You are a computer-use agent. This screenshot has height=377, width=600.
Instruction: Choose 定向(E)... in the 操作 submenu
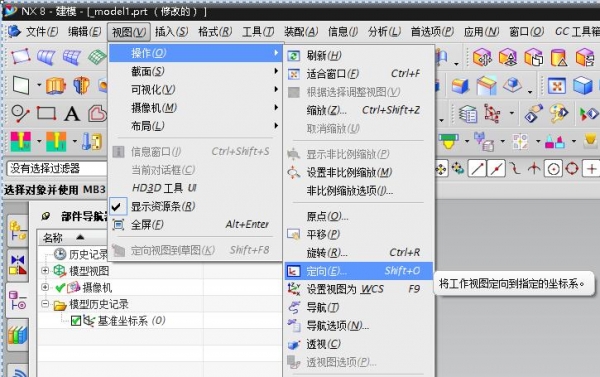[359, 271]
